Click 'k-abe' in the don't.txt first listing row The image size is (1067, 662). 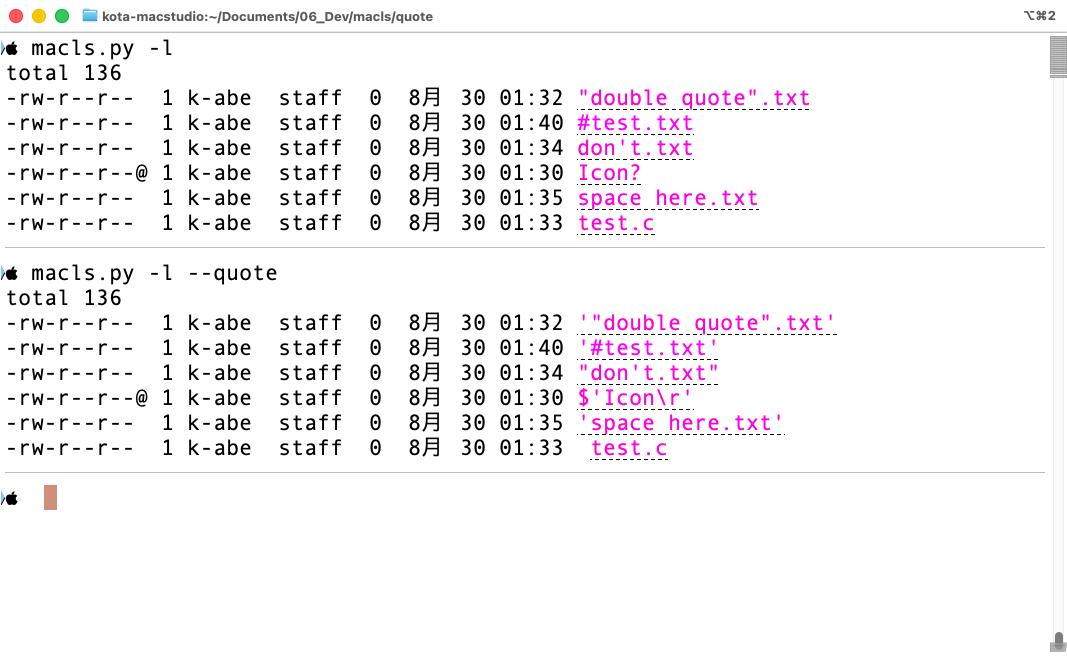[x=219, y=148]
